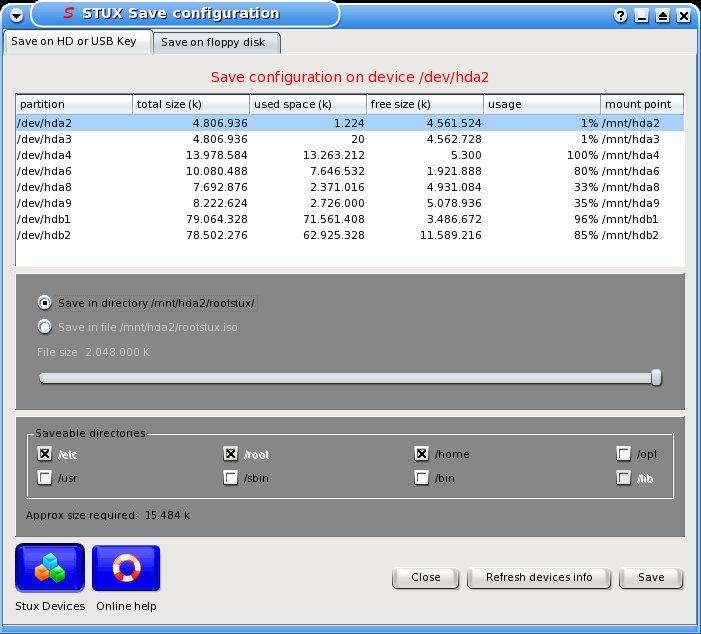Click the 100% usage cell

(582, 155)
